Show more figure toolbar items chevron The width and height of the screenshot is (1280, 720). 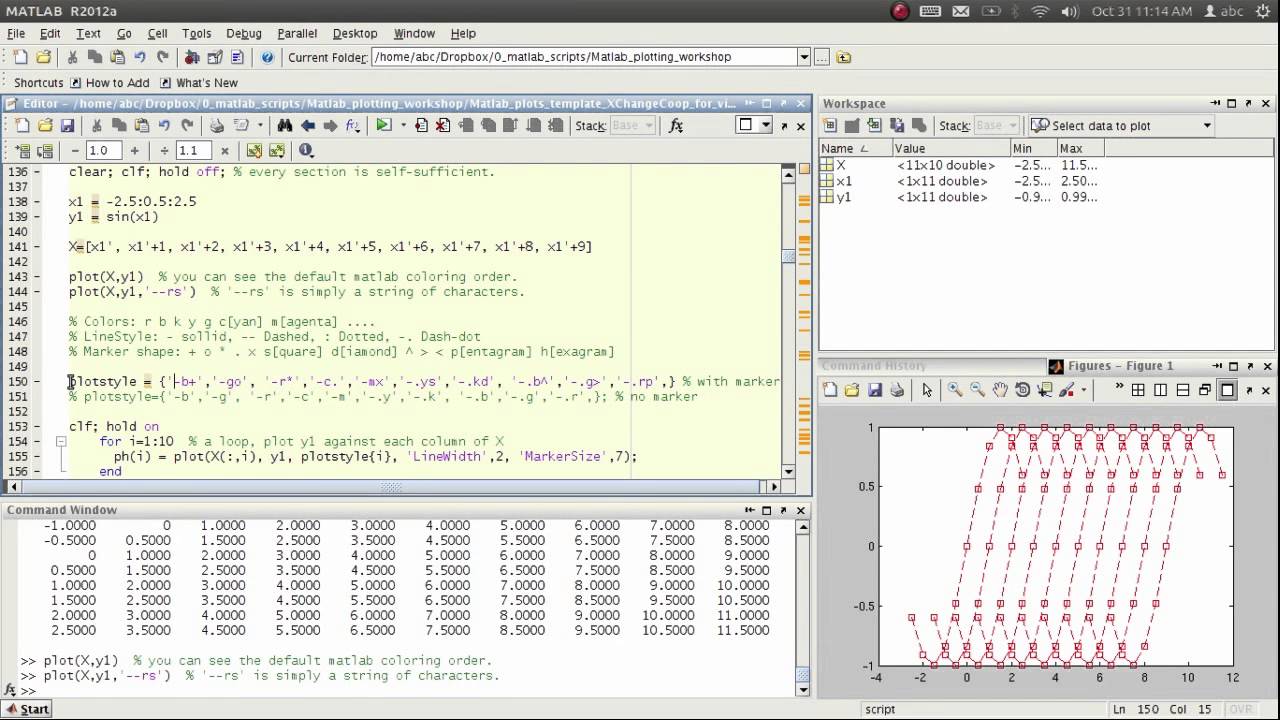(1118, 388)
